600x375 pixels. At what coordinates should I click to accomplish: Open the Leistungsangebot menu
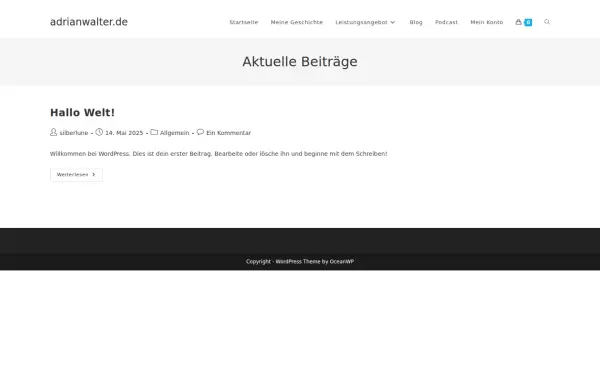(x=362, y=22)
